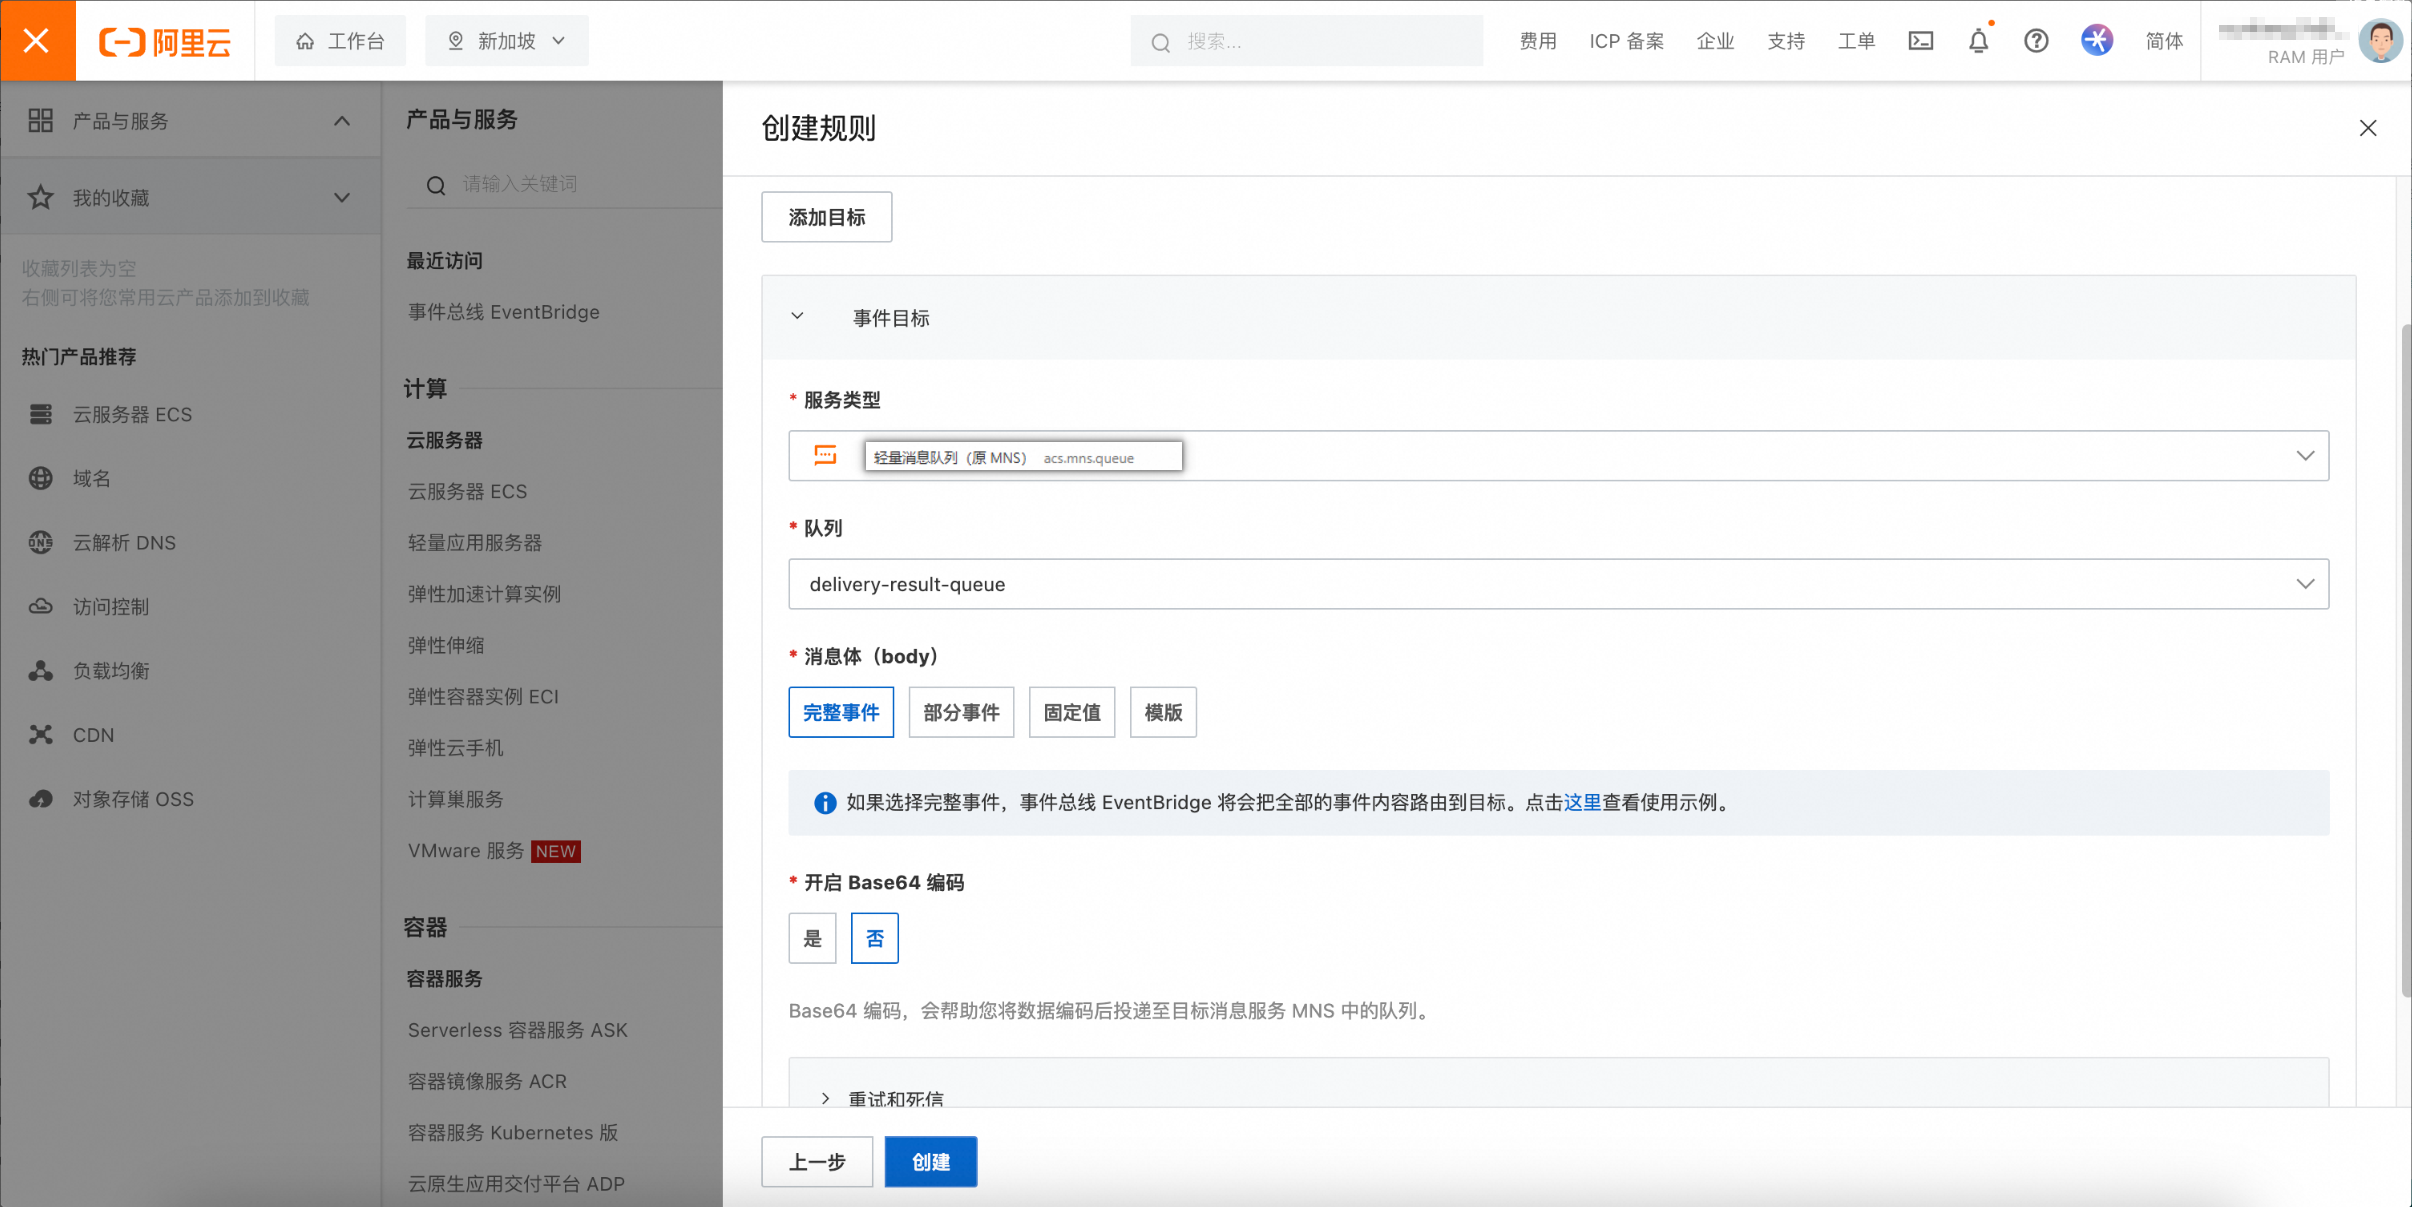Click the 产品与服务 grid icon

coord(40,121)
